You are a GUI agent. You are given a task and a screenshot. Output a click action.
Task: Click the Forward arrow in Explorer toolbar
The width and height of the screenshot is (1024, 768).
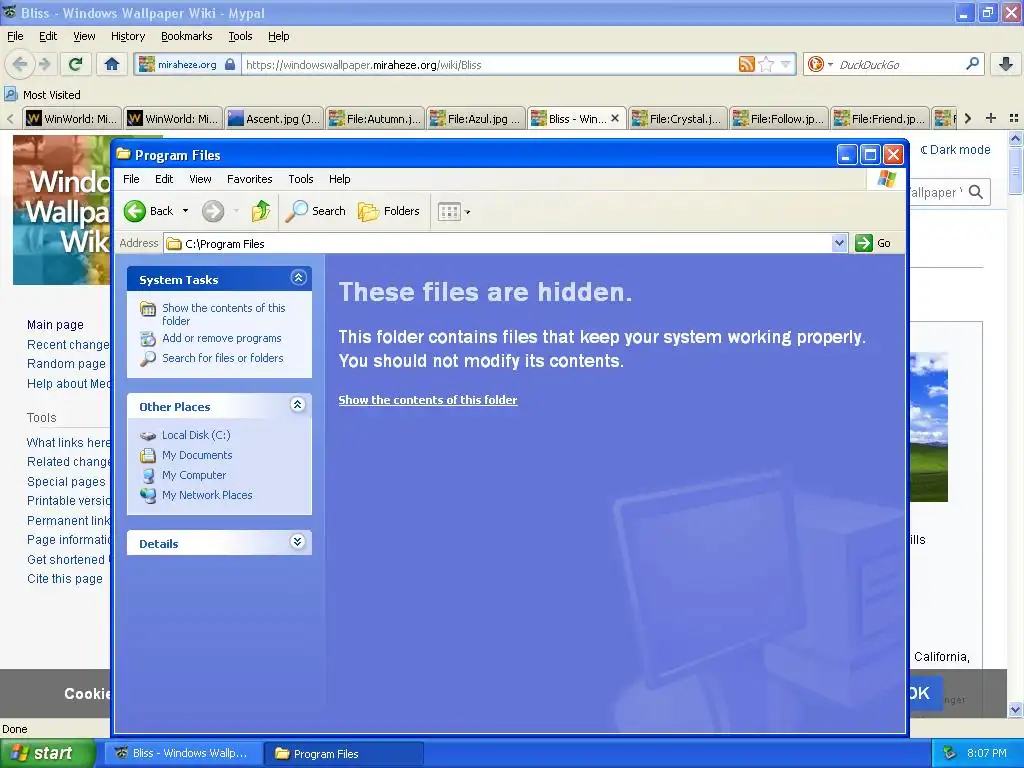click(x=213, y=211)
